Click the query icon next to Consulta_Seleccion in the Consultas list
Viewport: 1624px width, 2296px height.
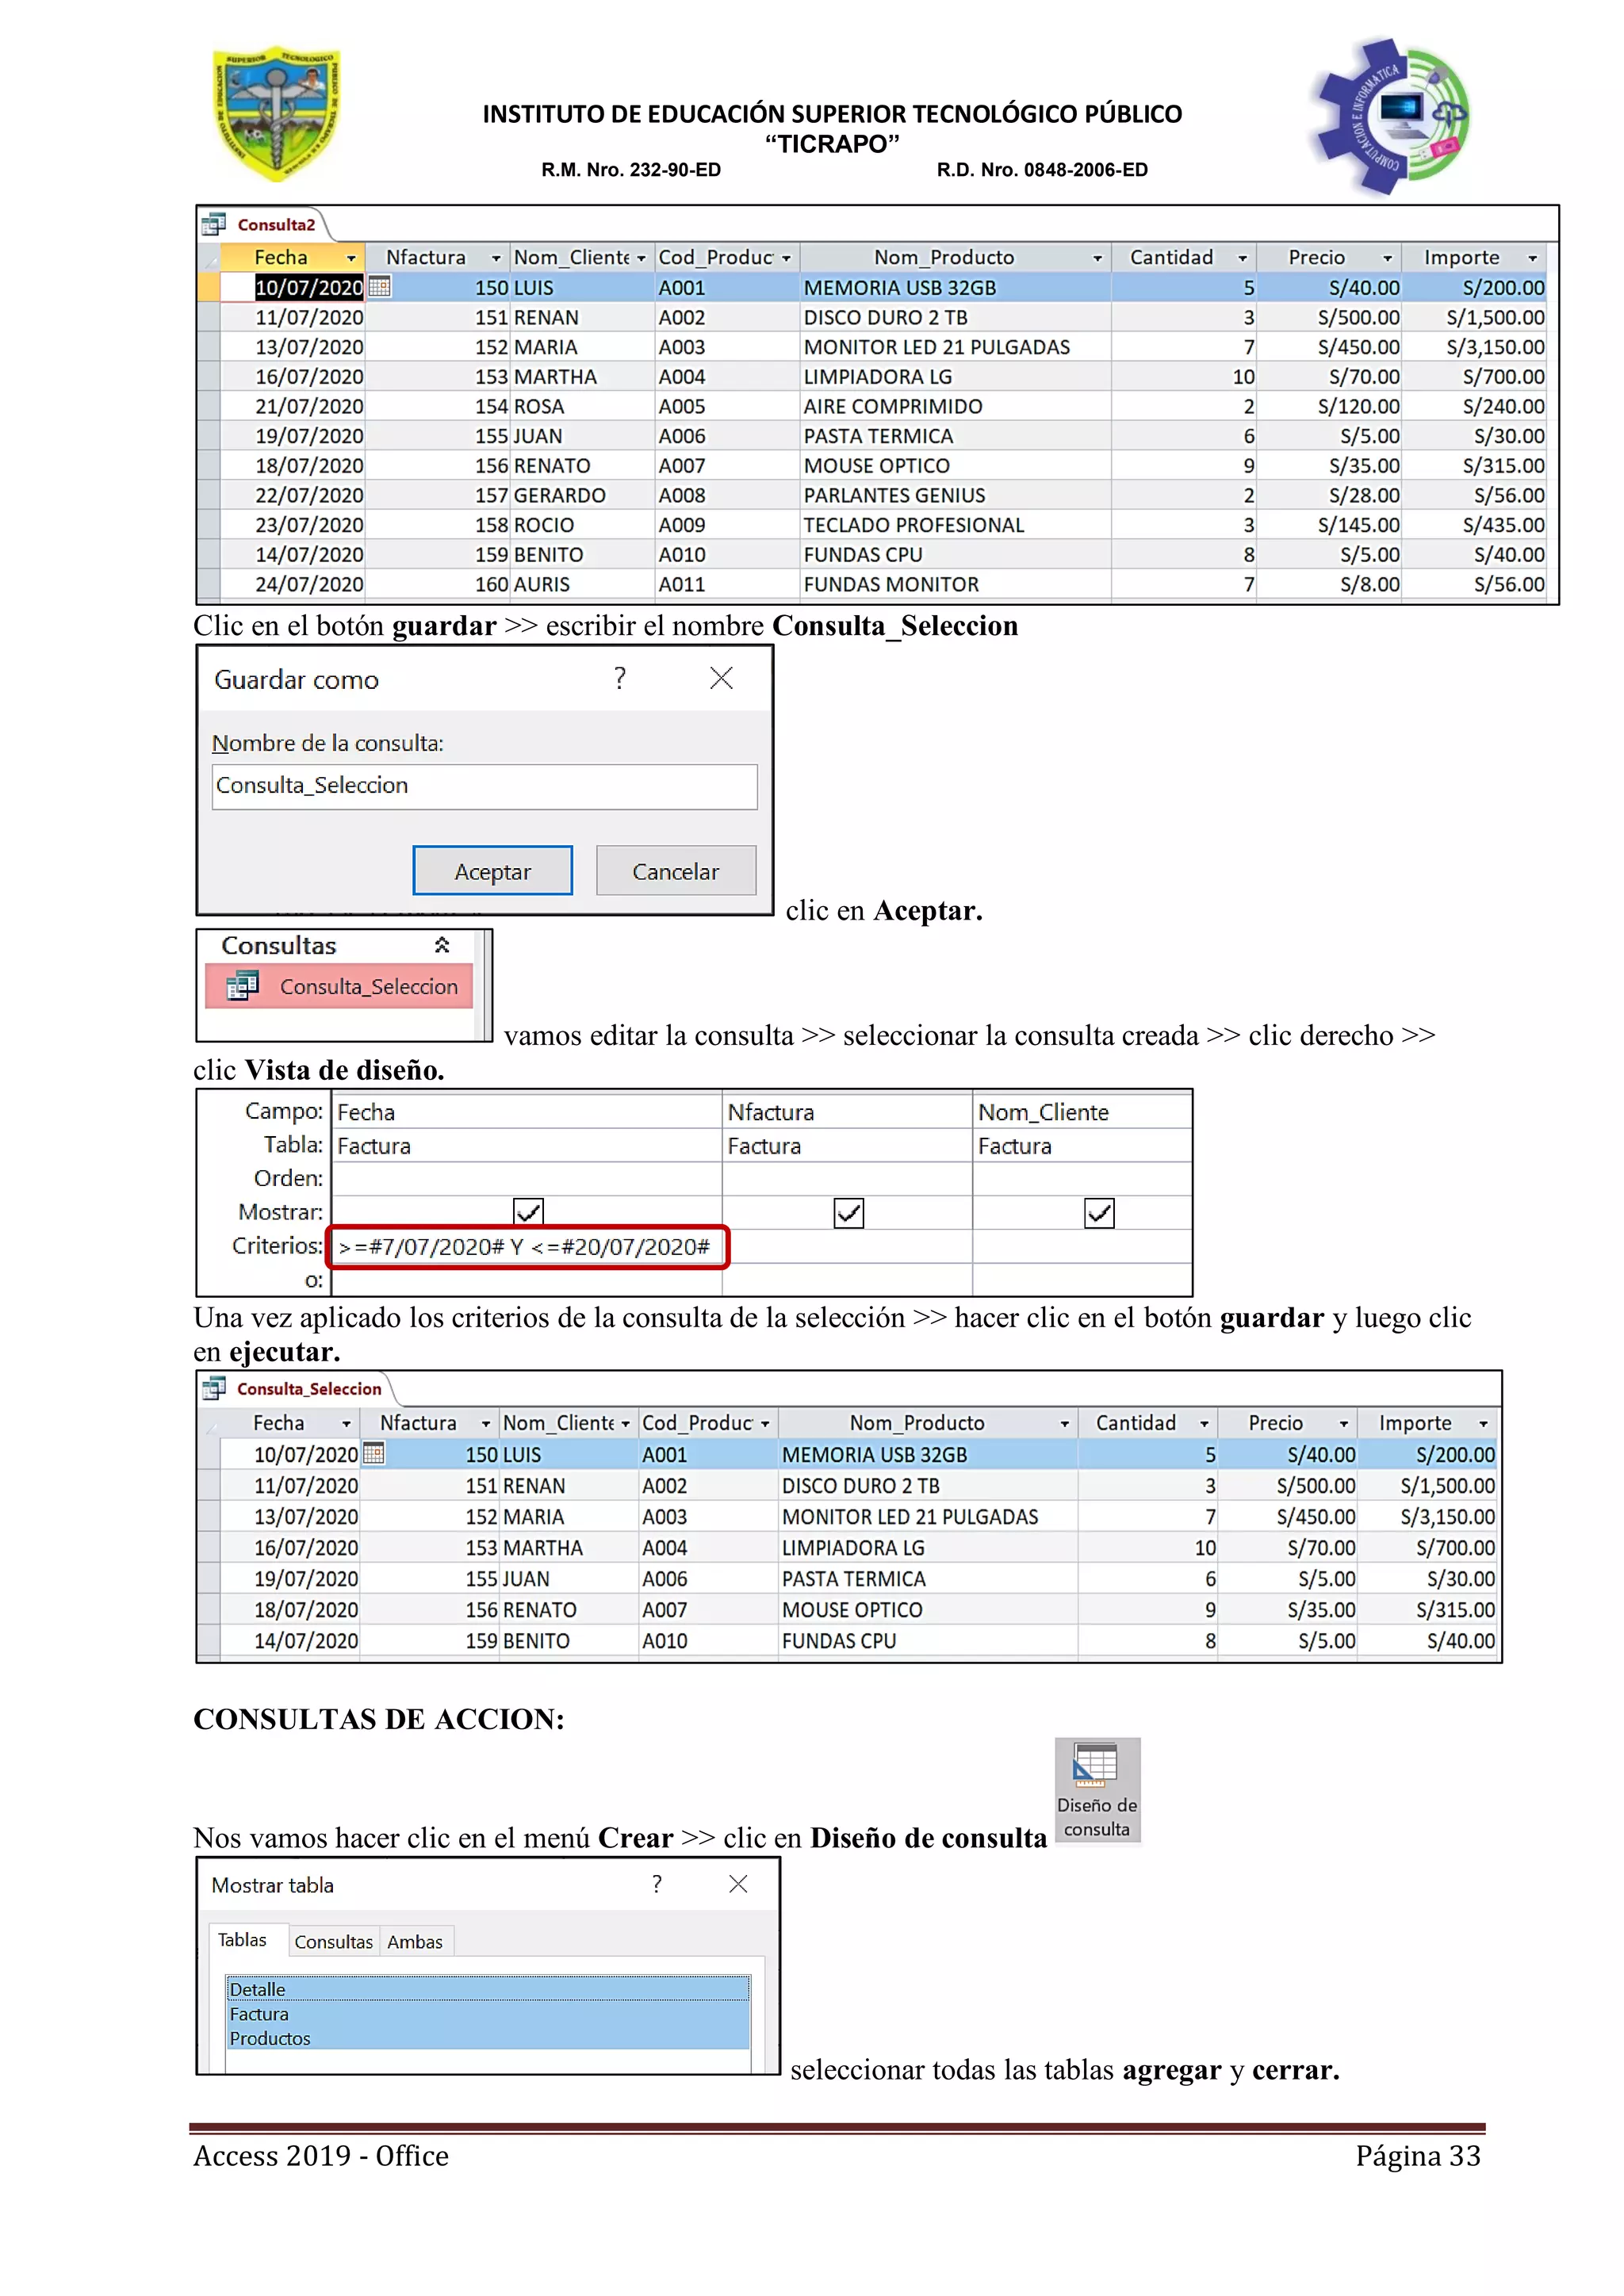(242, 987)
